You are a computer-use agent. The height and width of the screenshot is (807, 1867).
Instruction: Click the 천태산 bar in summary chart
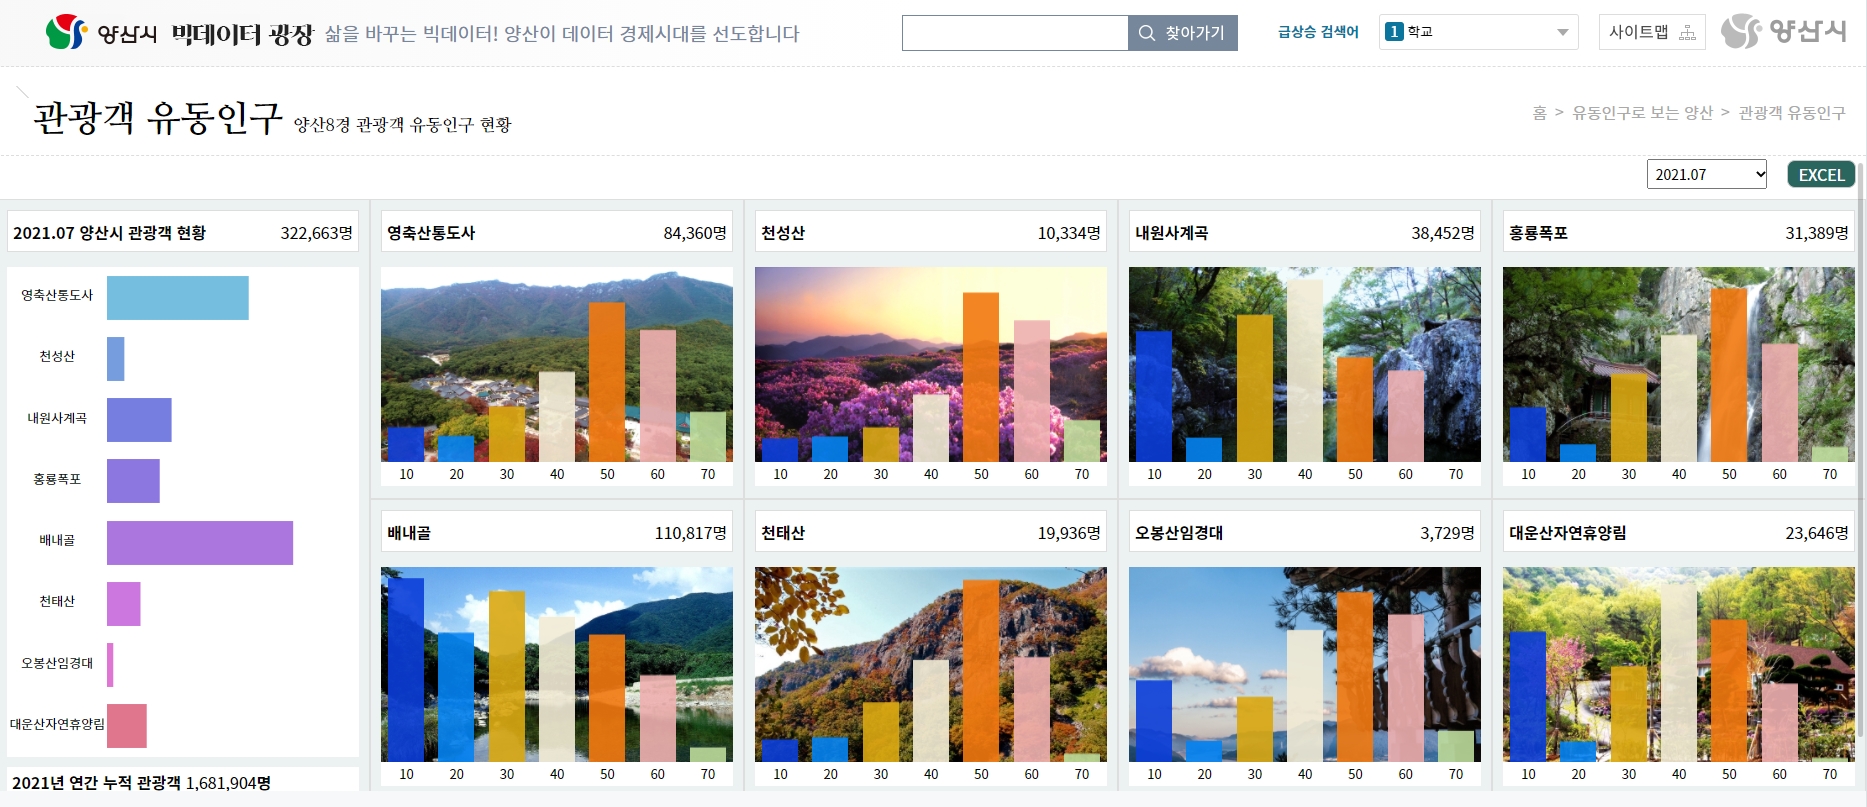click(x=124, y=604)
